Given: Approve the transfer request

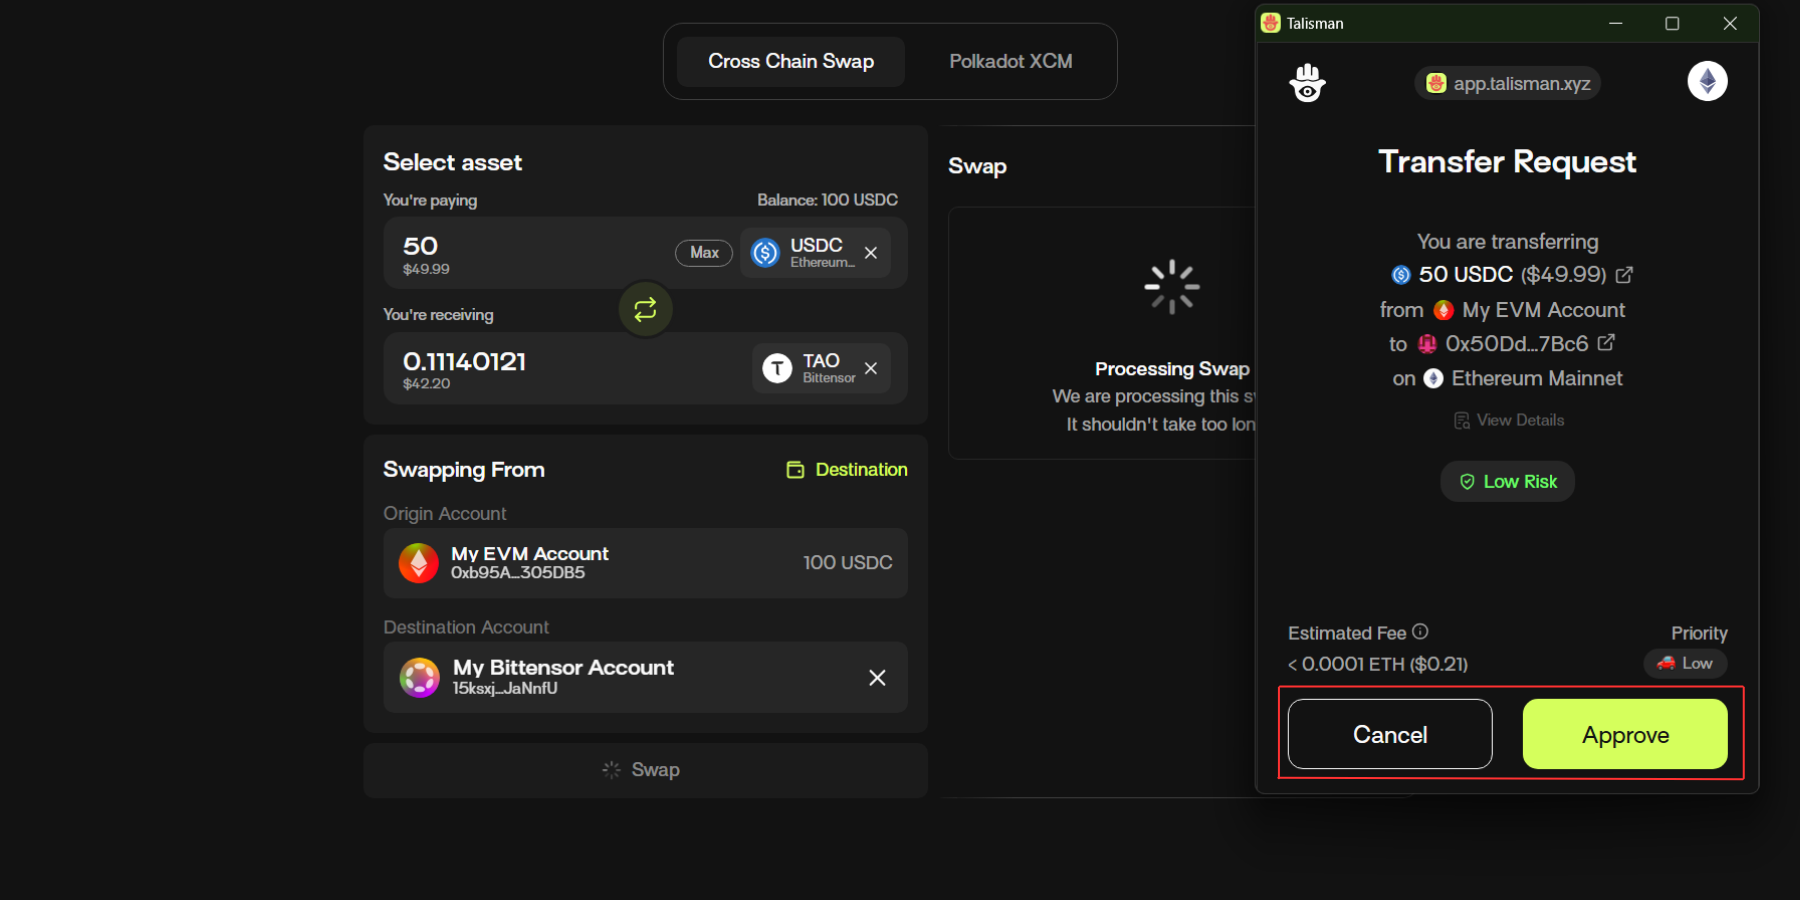Looking at the screenshot, I should click(x=1624, y=734).
